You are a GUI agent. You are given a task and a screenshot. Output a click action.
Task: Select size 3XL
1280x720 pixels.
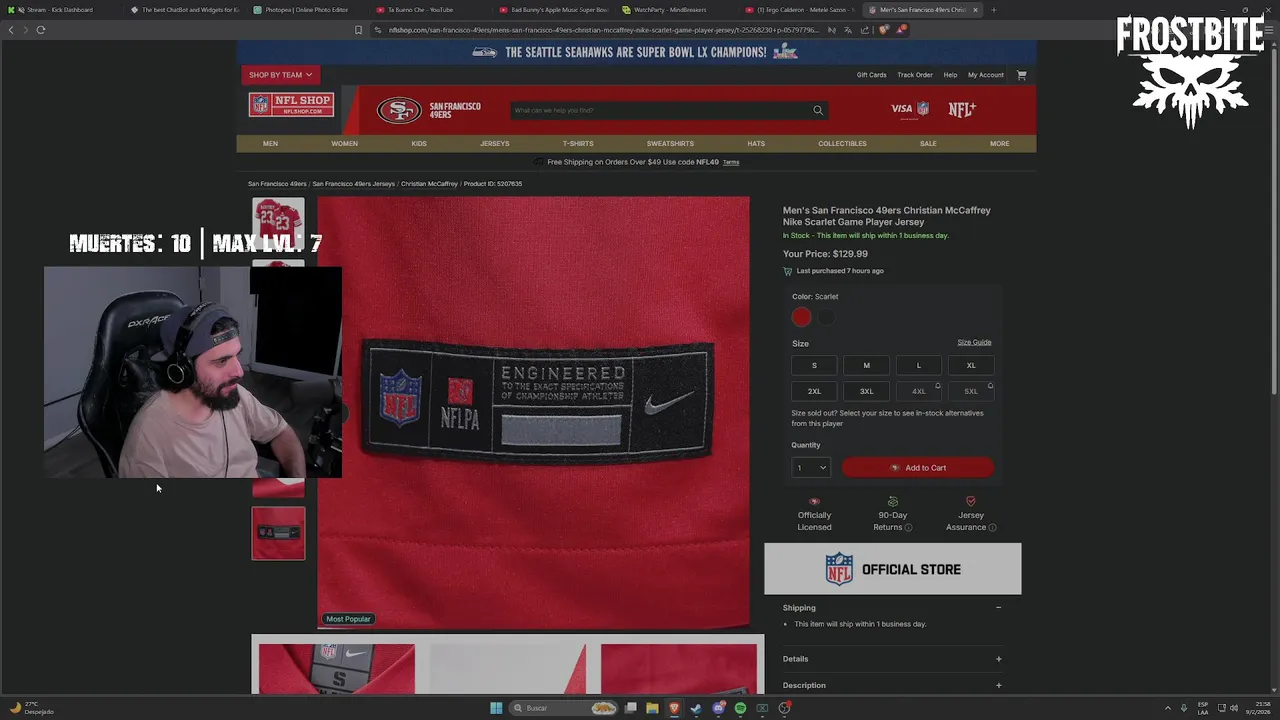click(867, 391)
